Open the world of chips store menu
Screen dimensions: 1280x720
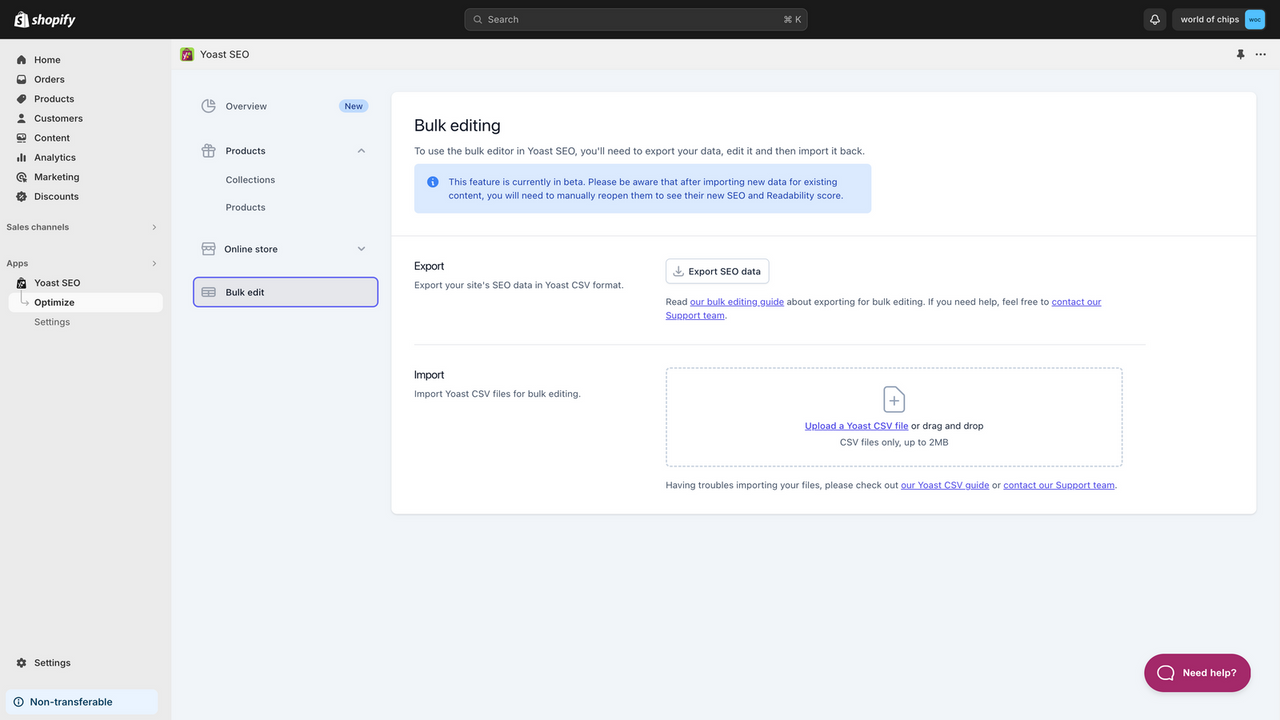[1219, 19]
